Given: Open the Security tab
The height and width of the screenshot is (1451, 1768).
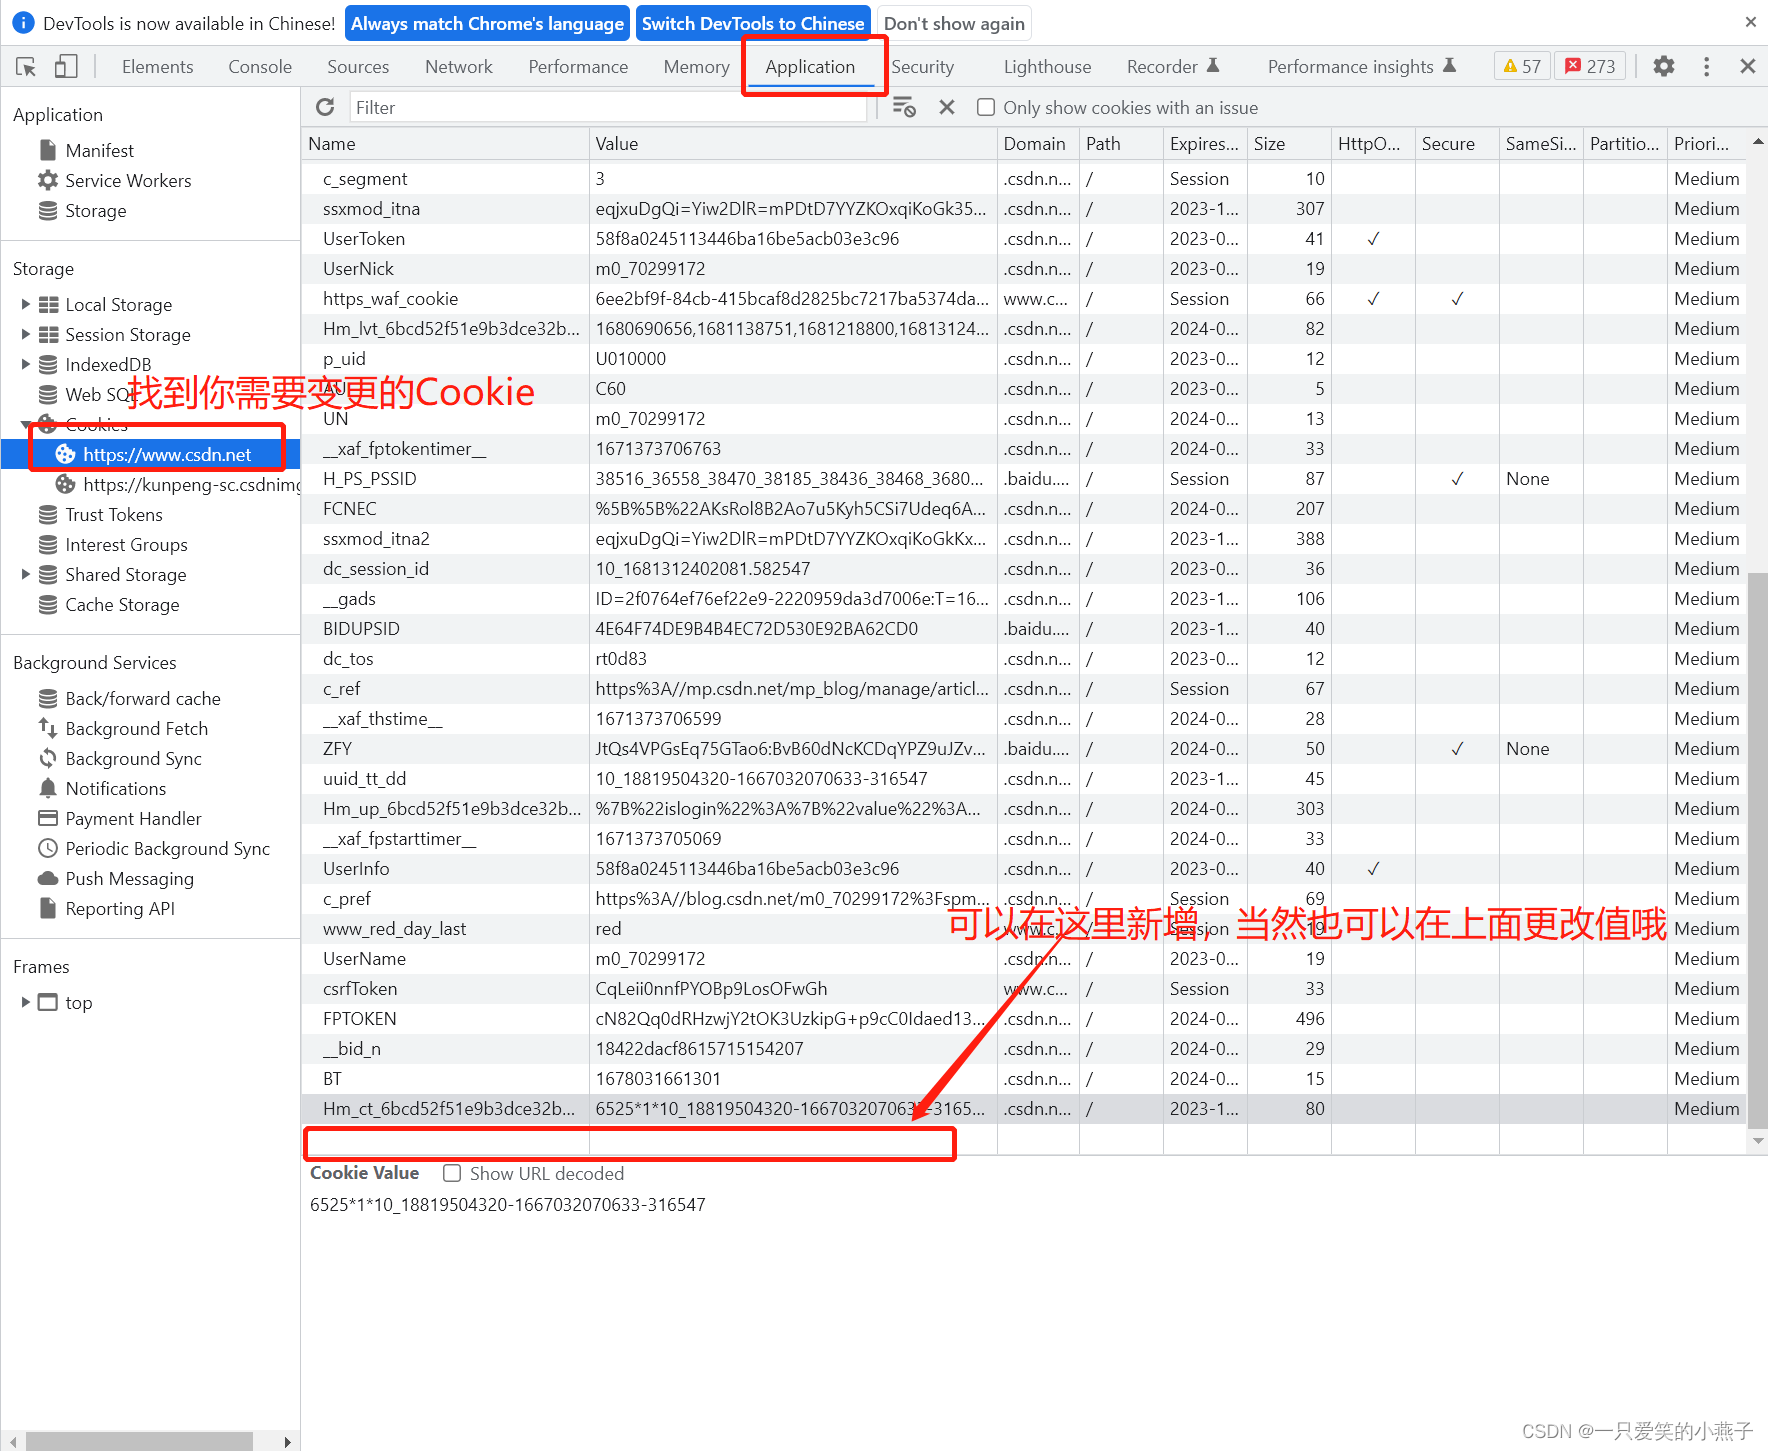Looking at the screenshot, I should click(x=922, y=67).
